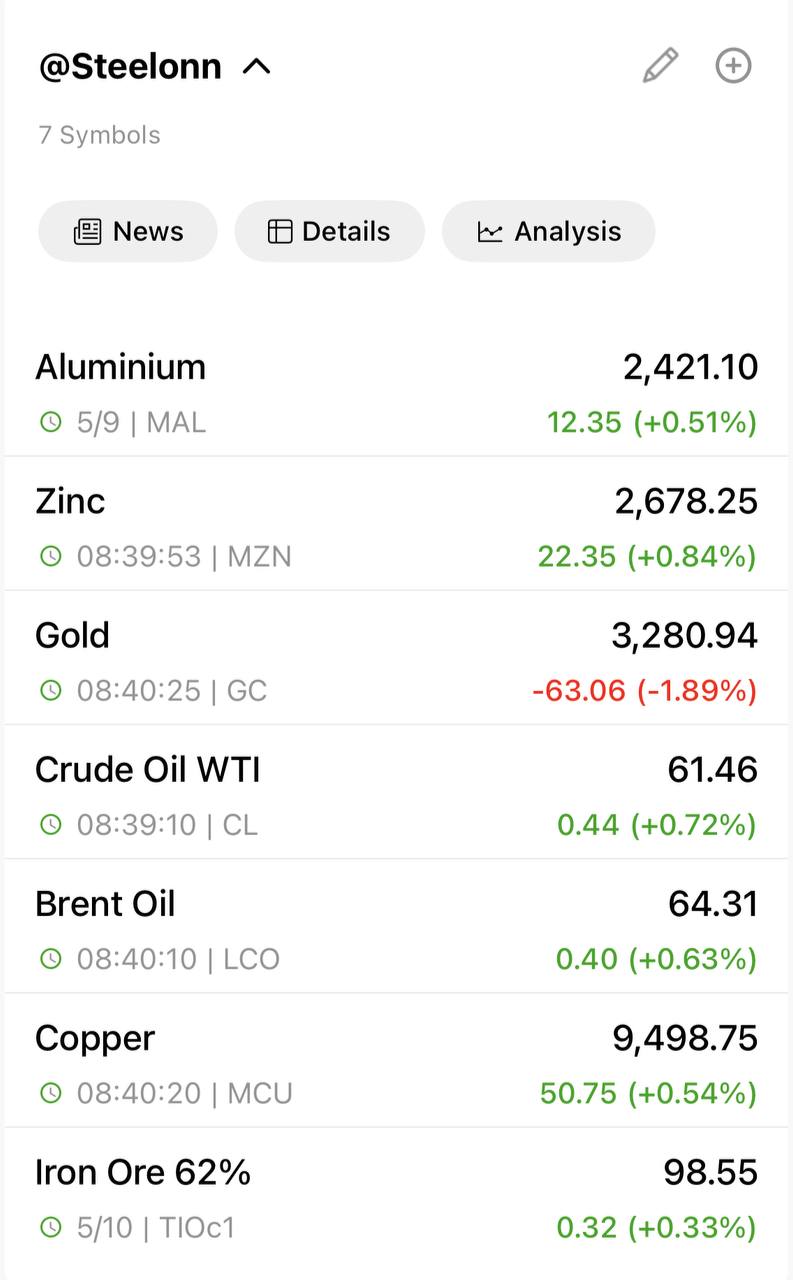Tap the clock icon in Copper row

[50, 1093]
